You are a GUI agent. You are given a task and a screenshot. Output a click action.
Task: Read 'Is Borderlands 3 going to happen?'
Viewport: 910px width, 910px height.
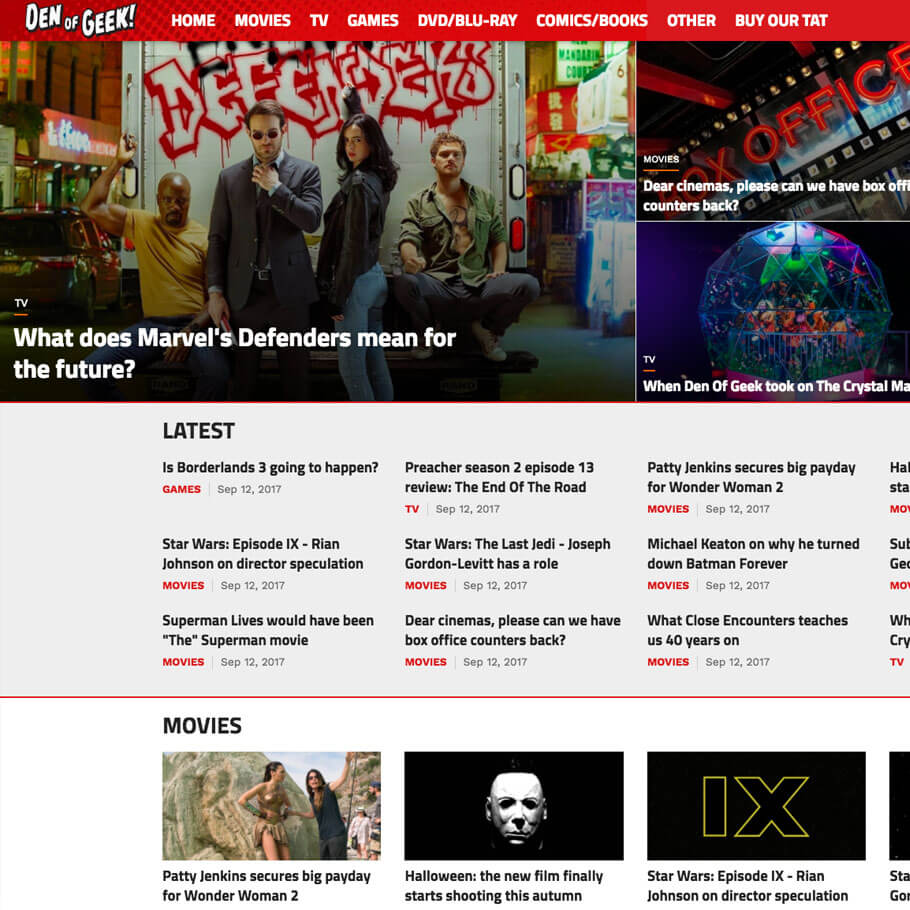click(270, 467)
